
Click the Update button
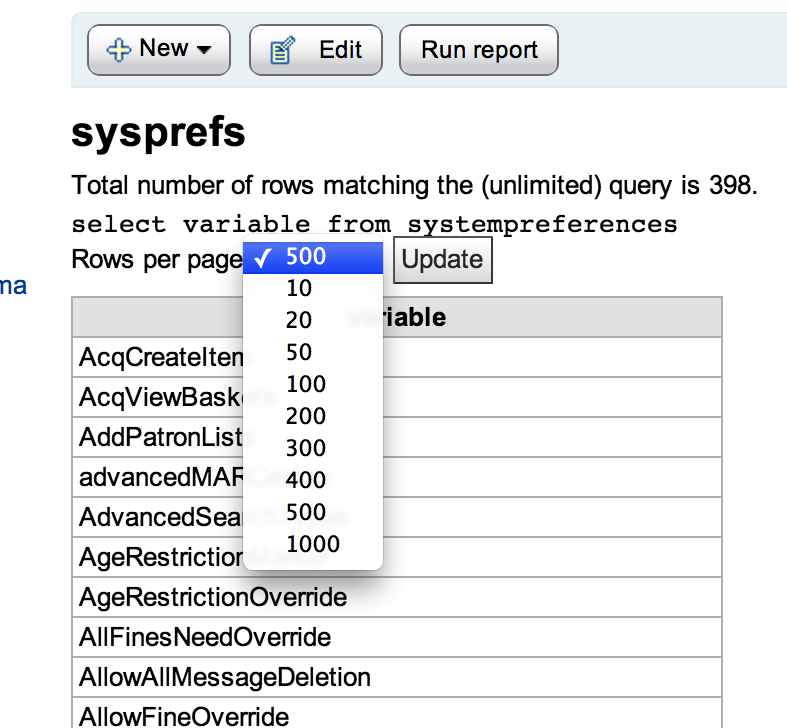442,260
